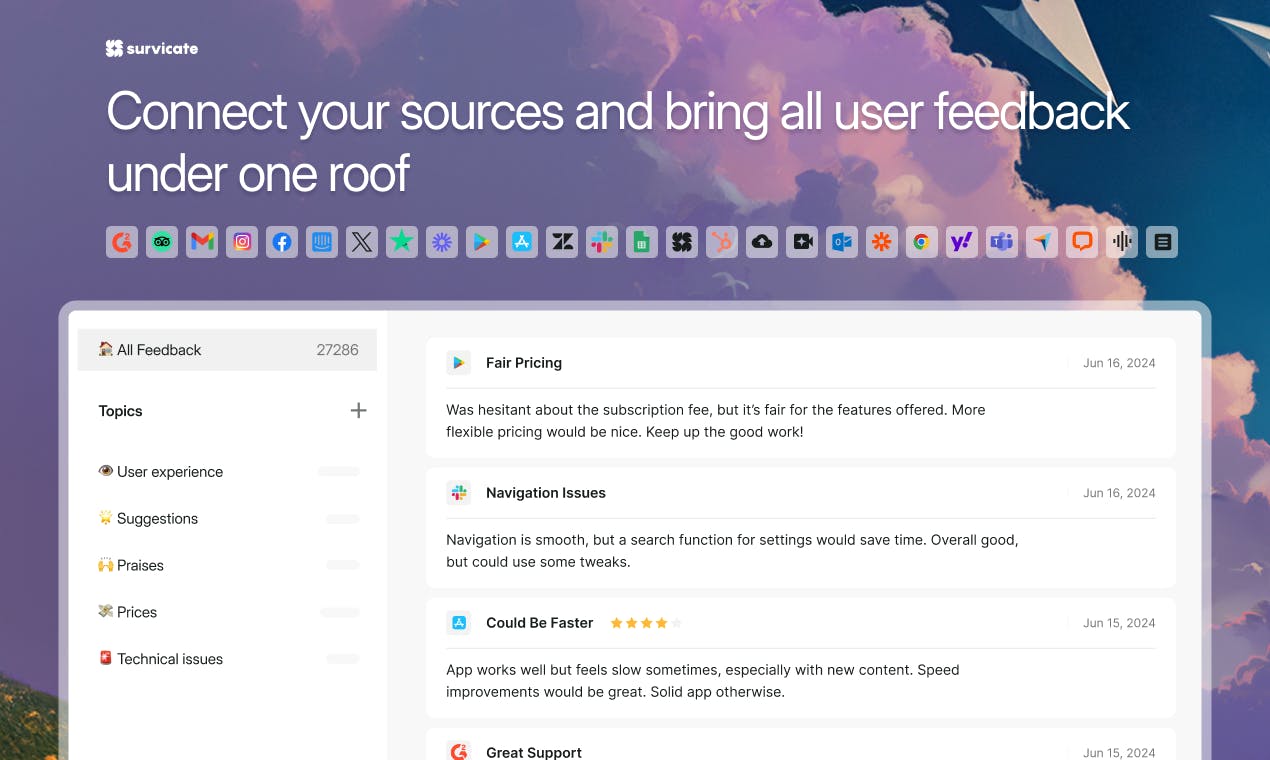Click the Facebook source icon
1270x760 pixels.
pos(282,242)
